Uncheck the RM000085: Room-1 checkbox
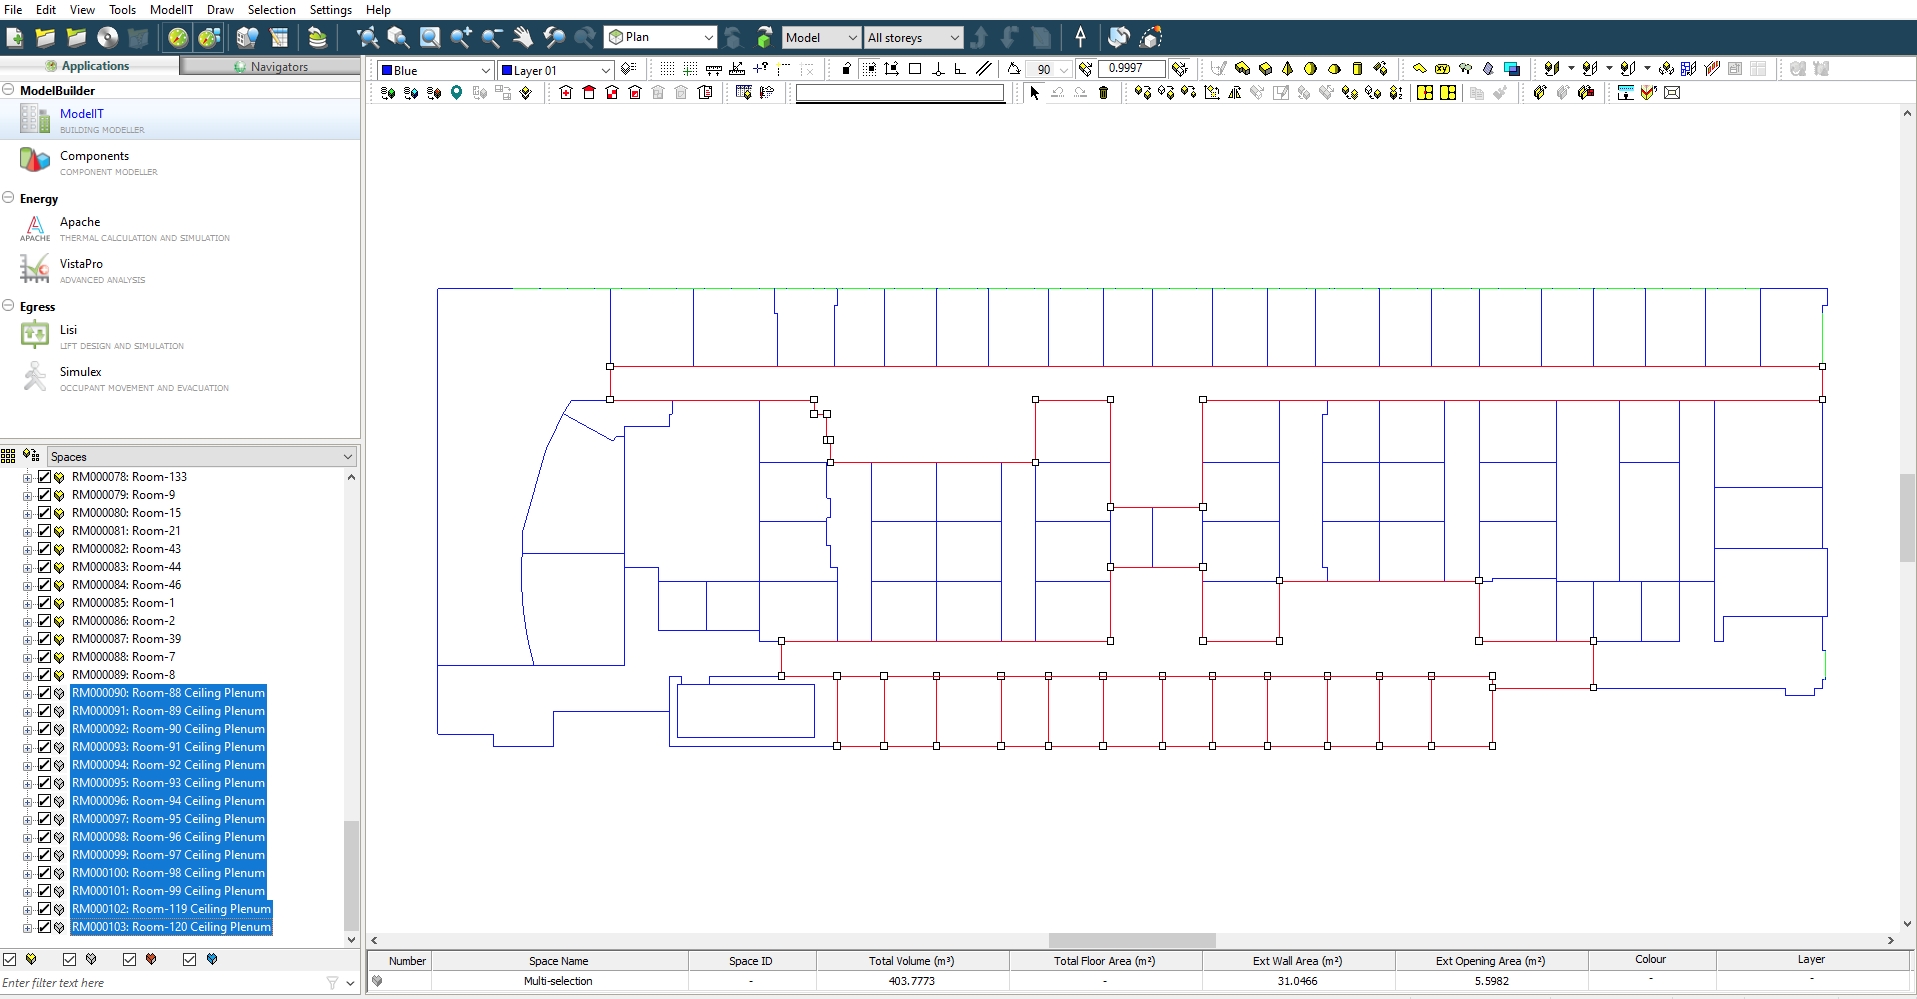This screenshot has height=999, width=1917. [x=44, y=603]
